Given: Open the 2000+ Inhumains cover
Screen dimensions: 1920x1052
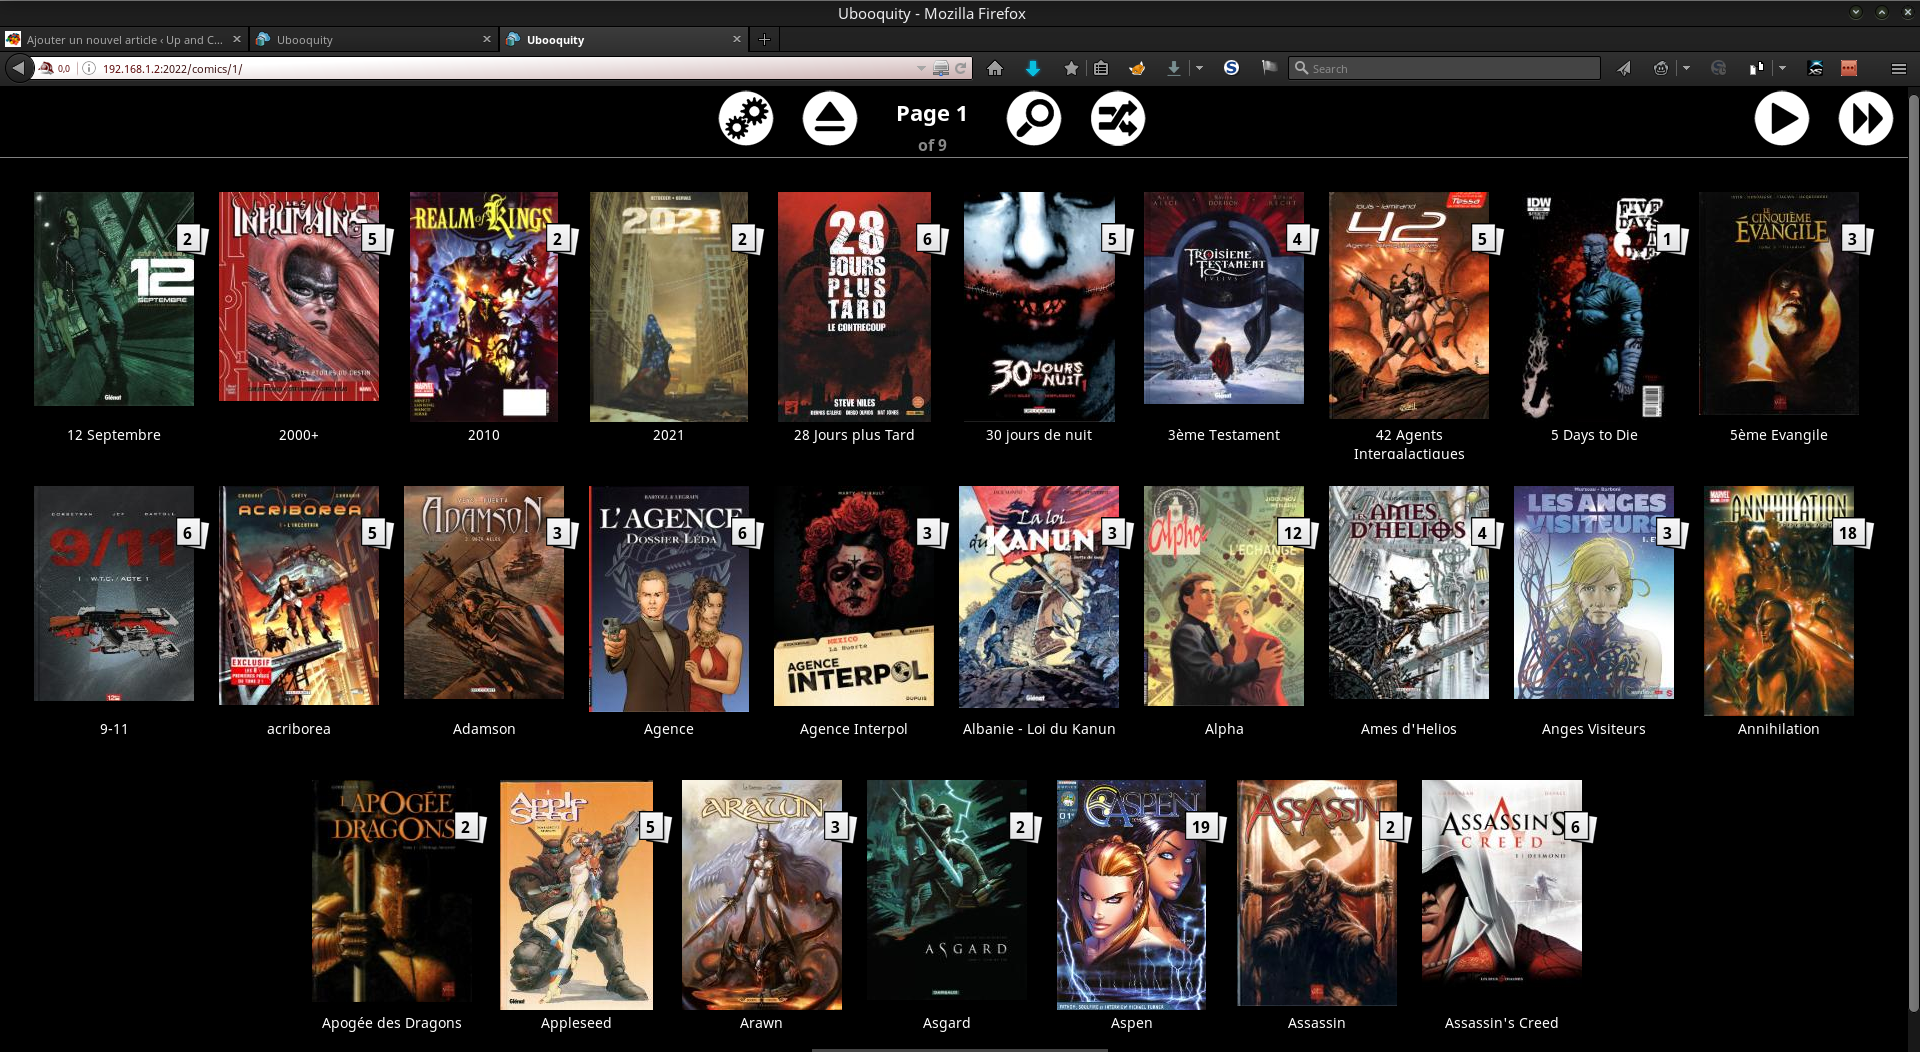Looking at the screenshot, I should point(299,297).
